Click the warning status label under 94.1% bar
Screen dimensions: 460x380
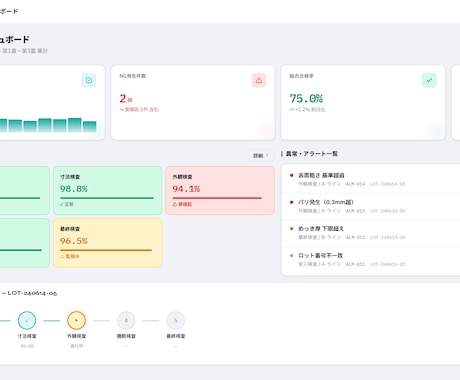(x=182, y=204)
